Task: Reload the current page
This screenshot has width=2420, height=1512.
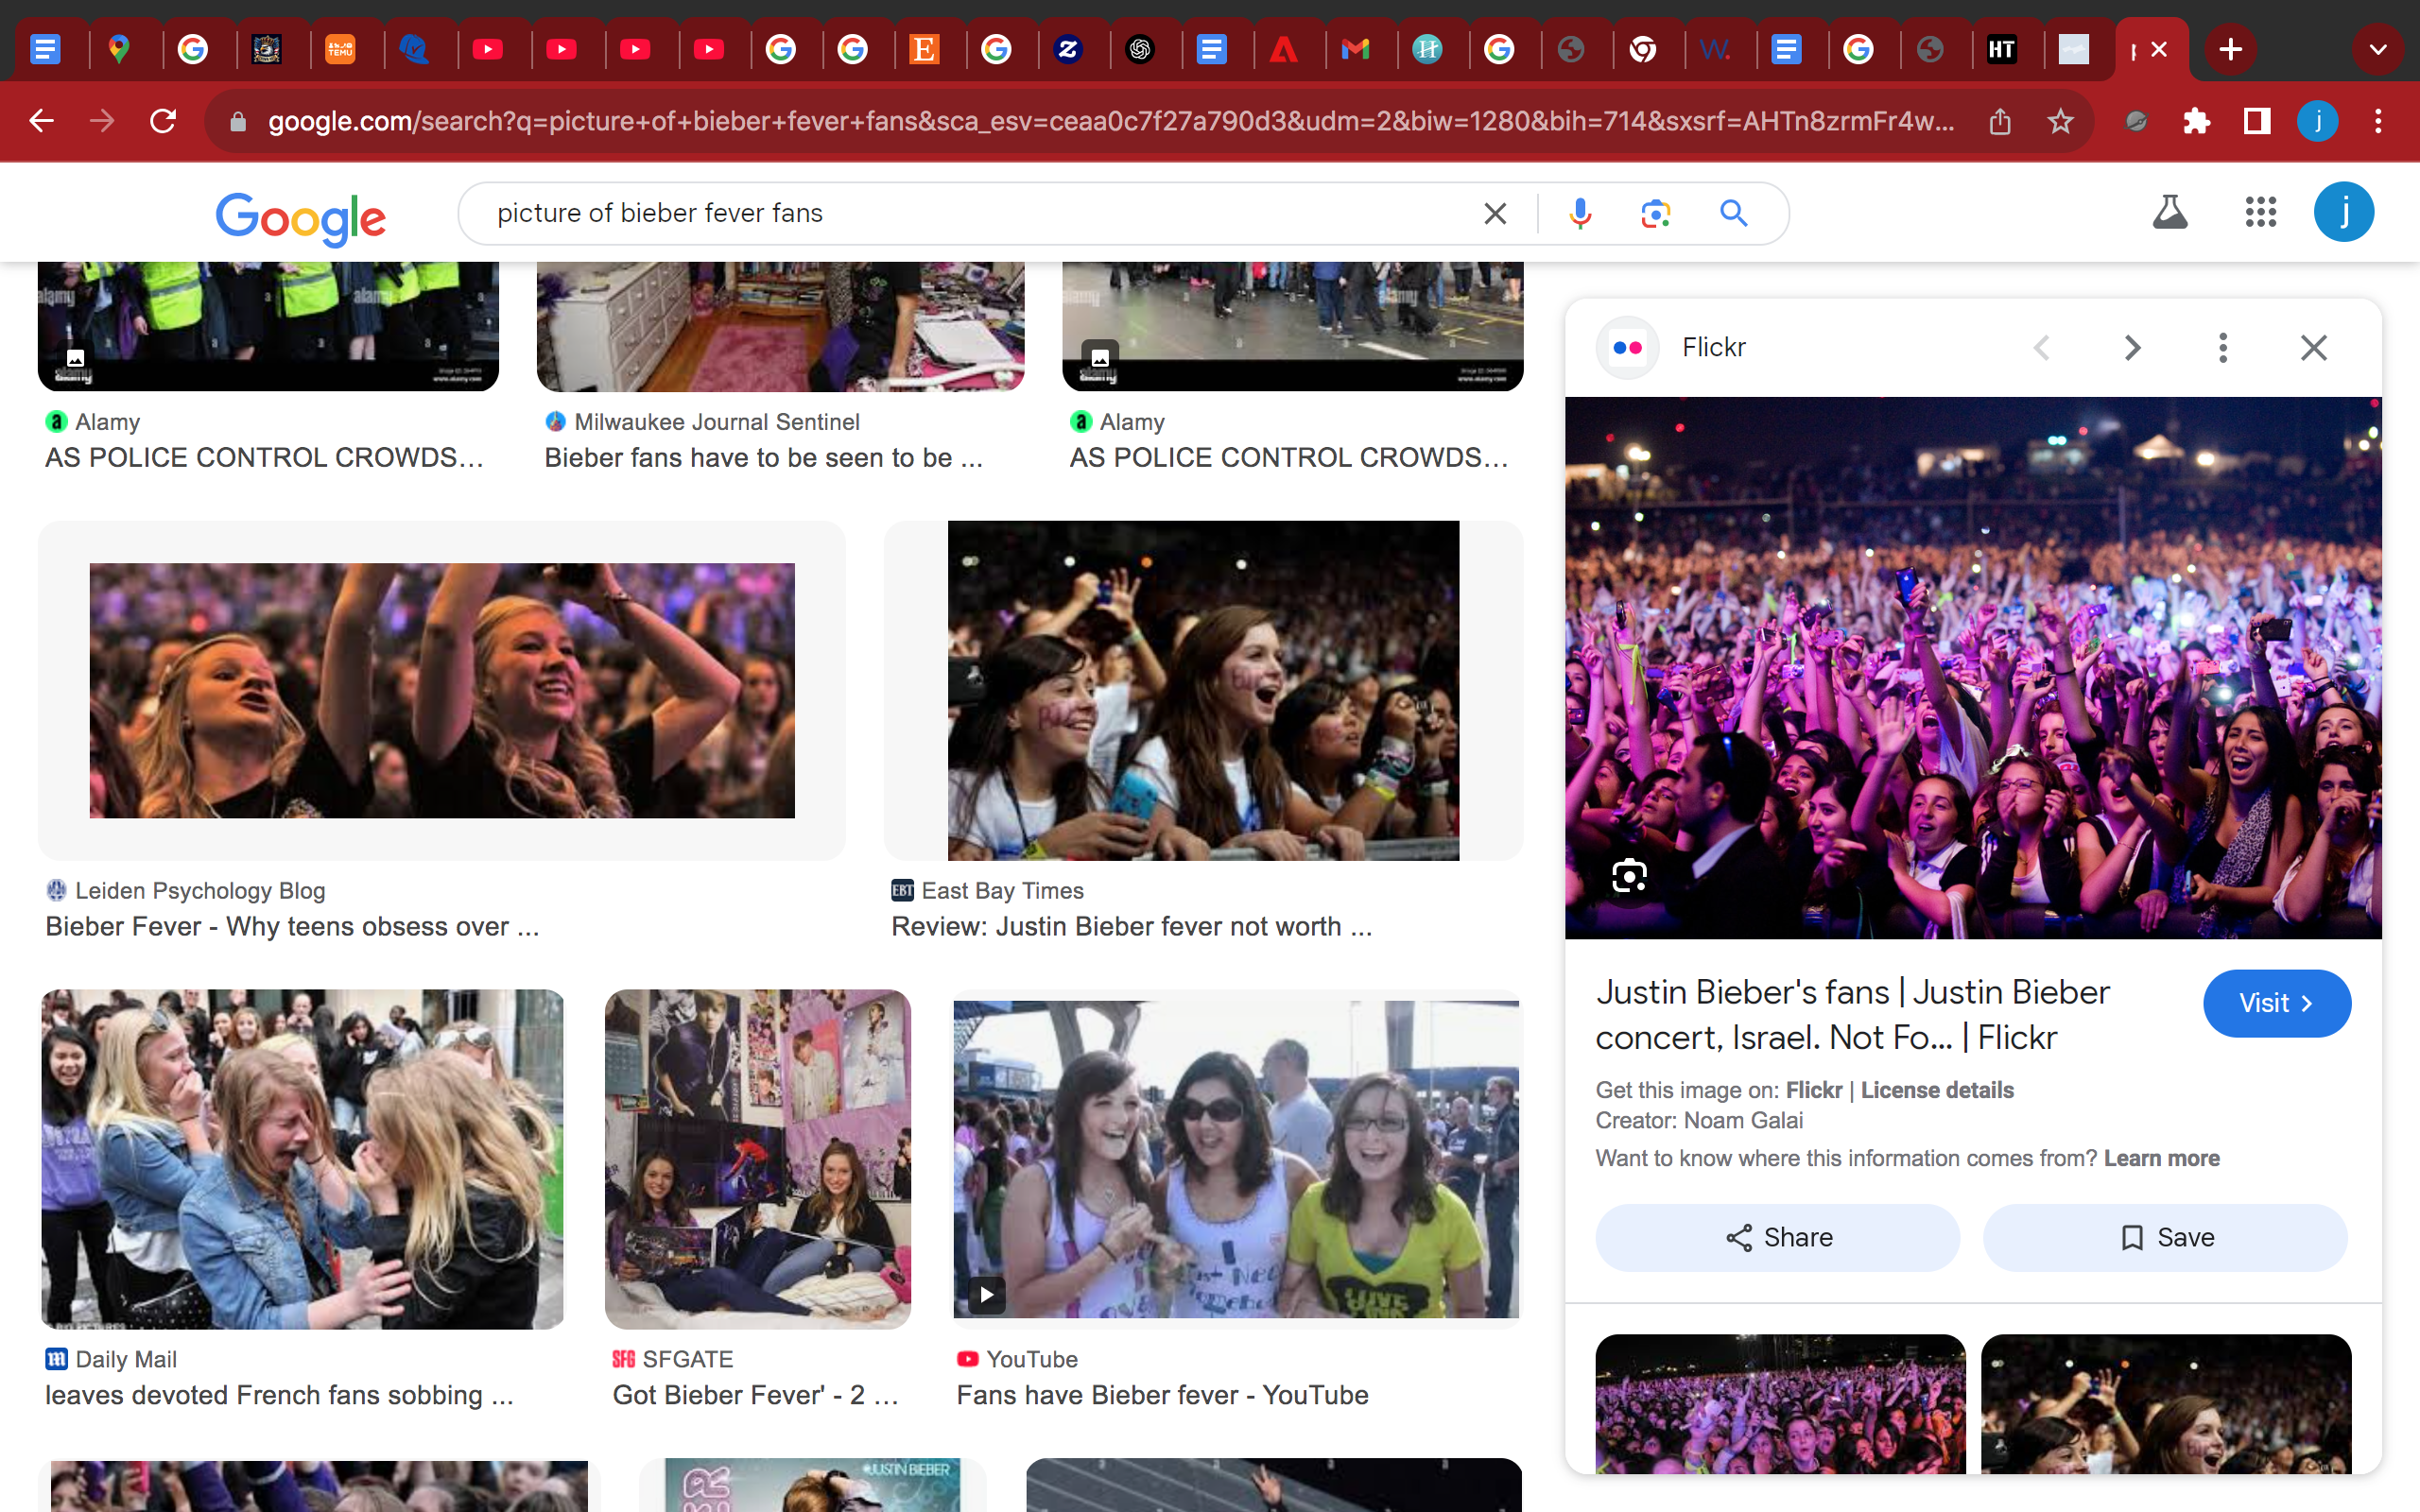Action: 163,121
